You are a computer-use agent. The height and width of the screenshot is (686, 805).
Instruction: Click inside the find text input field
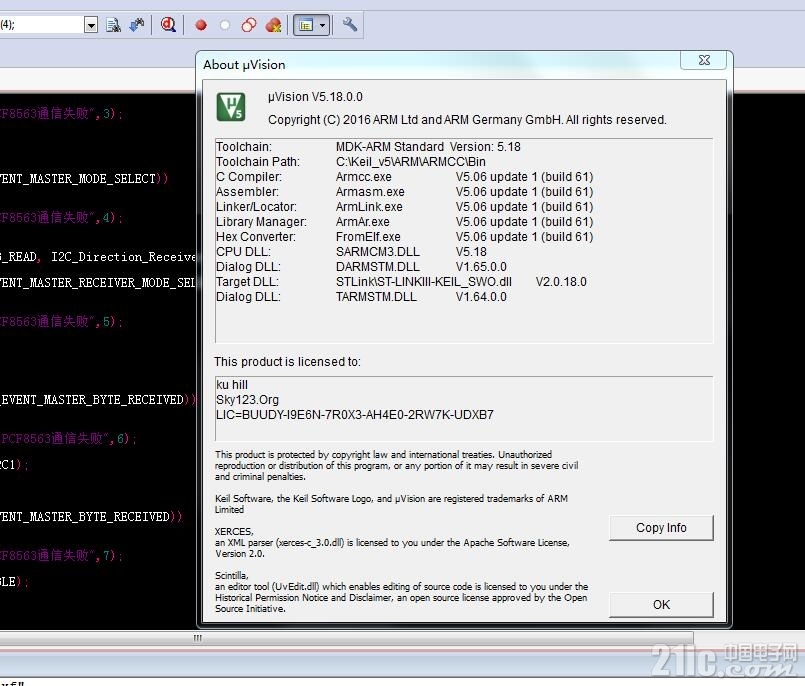coord(42,25)
